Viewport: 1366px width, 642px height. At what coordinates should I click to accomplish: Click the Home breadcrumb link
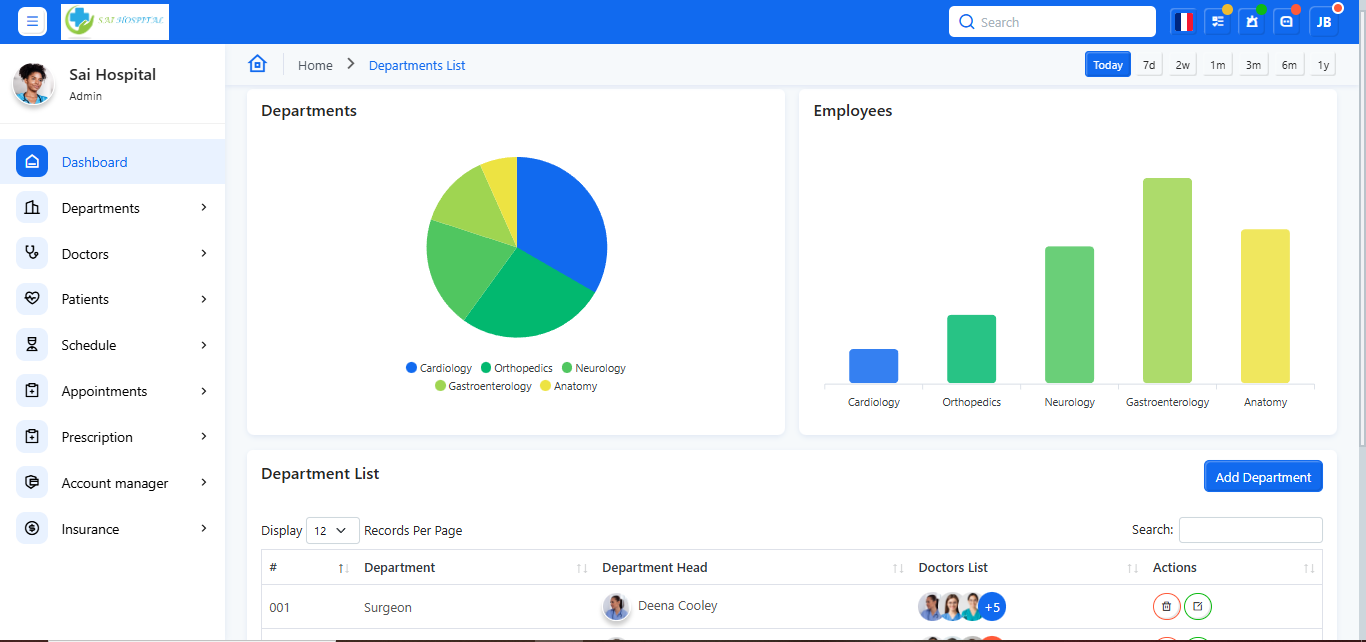(315, 65)
